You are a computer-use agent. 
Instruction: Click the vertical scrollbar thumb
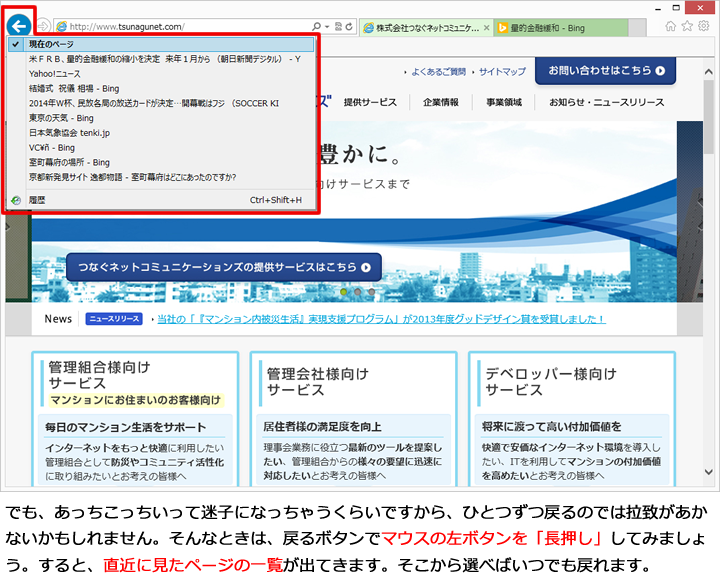[x=709, y=116]
